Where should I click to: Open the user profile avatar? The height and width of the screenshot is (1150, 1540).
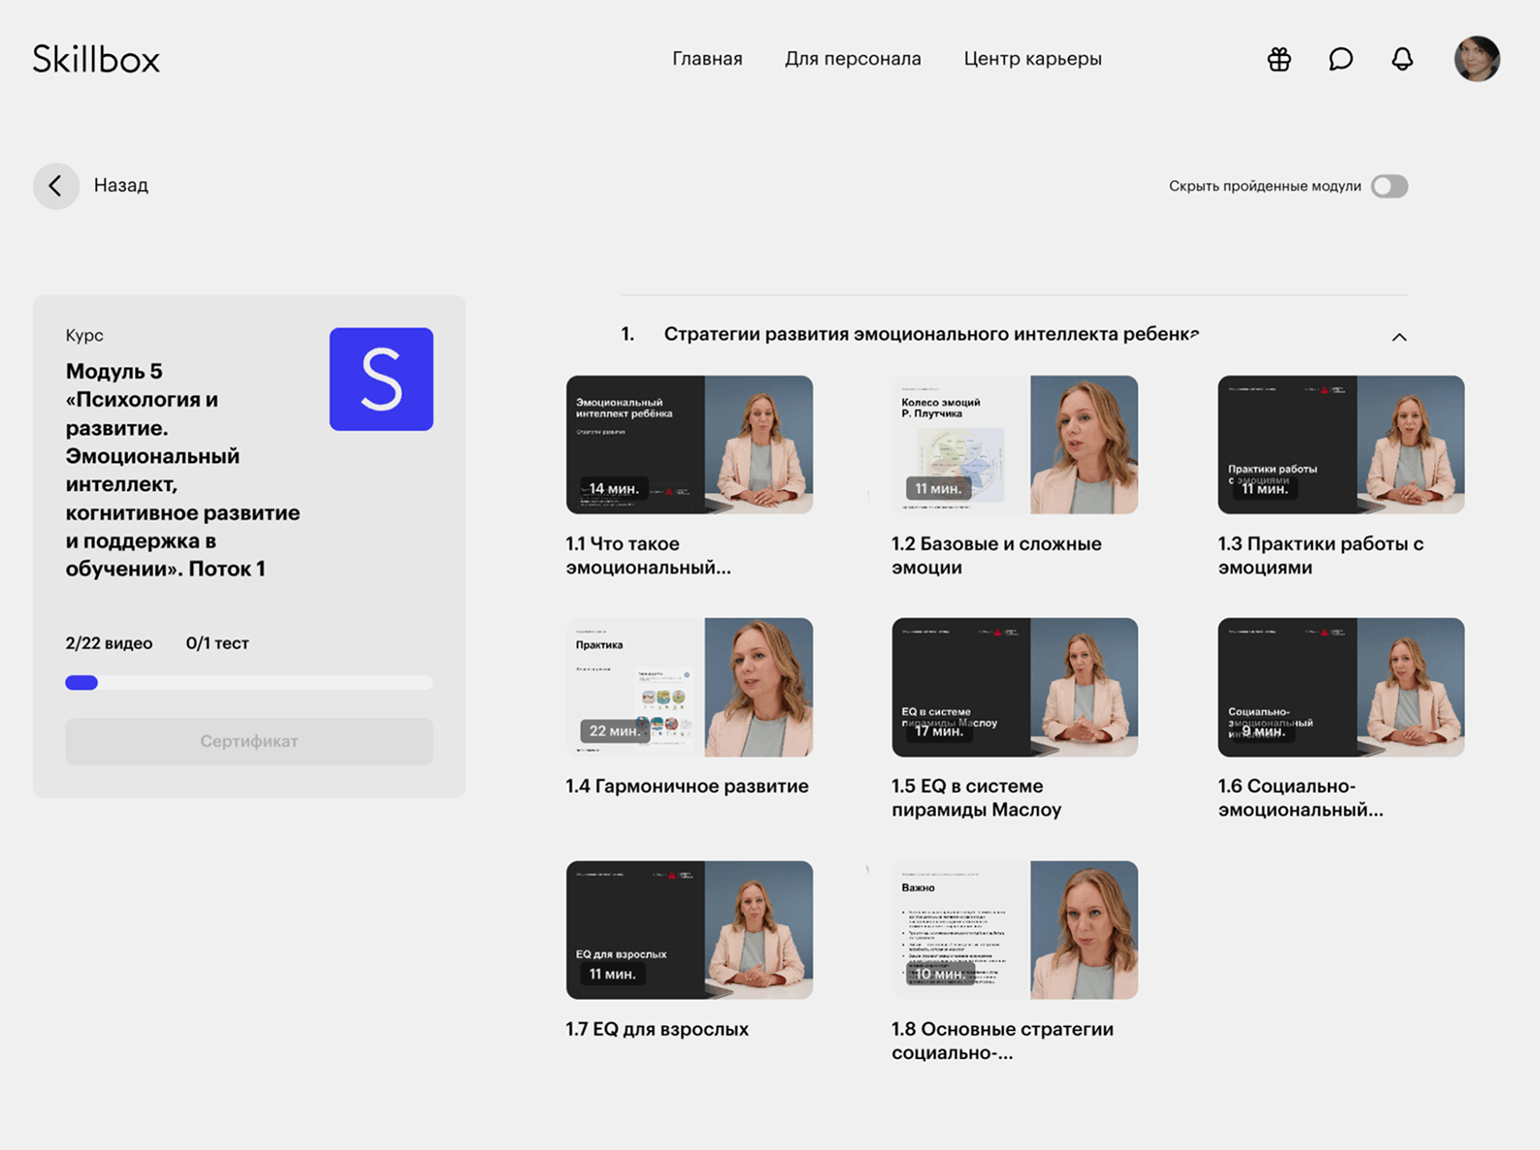1476,59
